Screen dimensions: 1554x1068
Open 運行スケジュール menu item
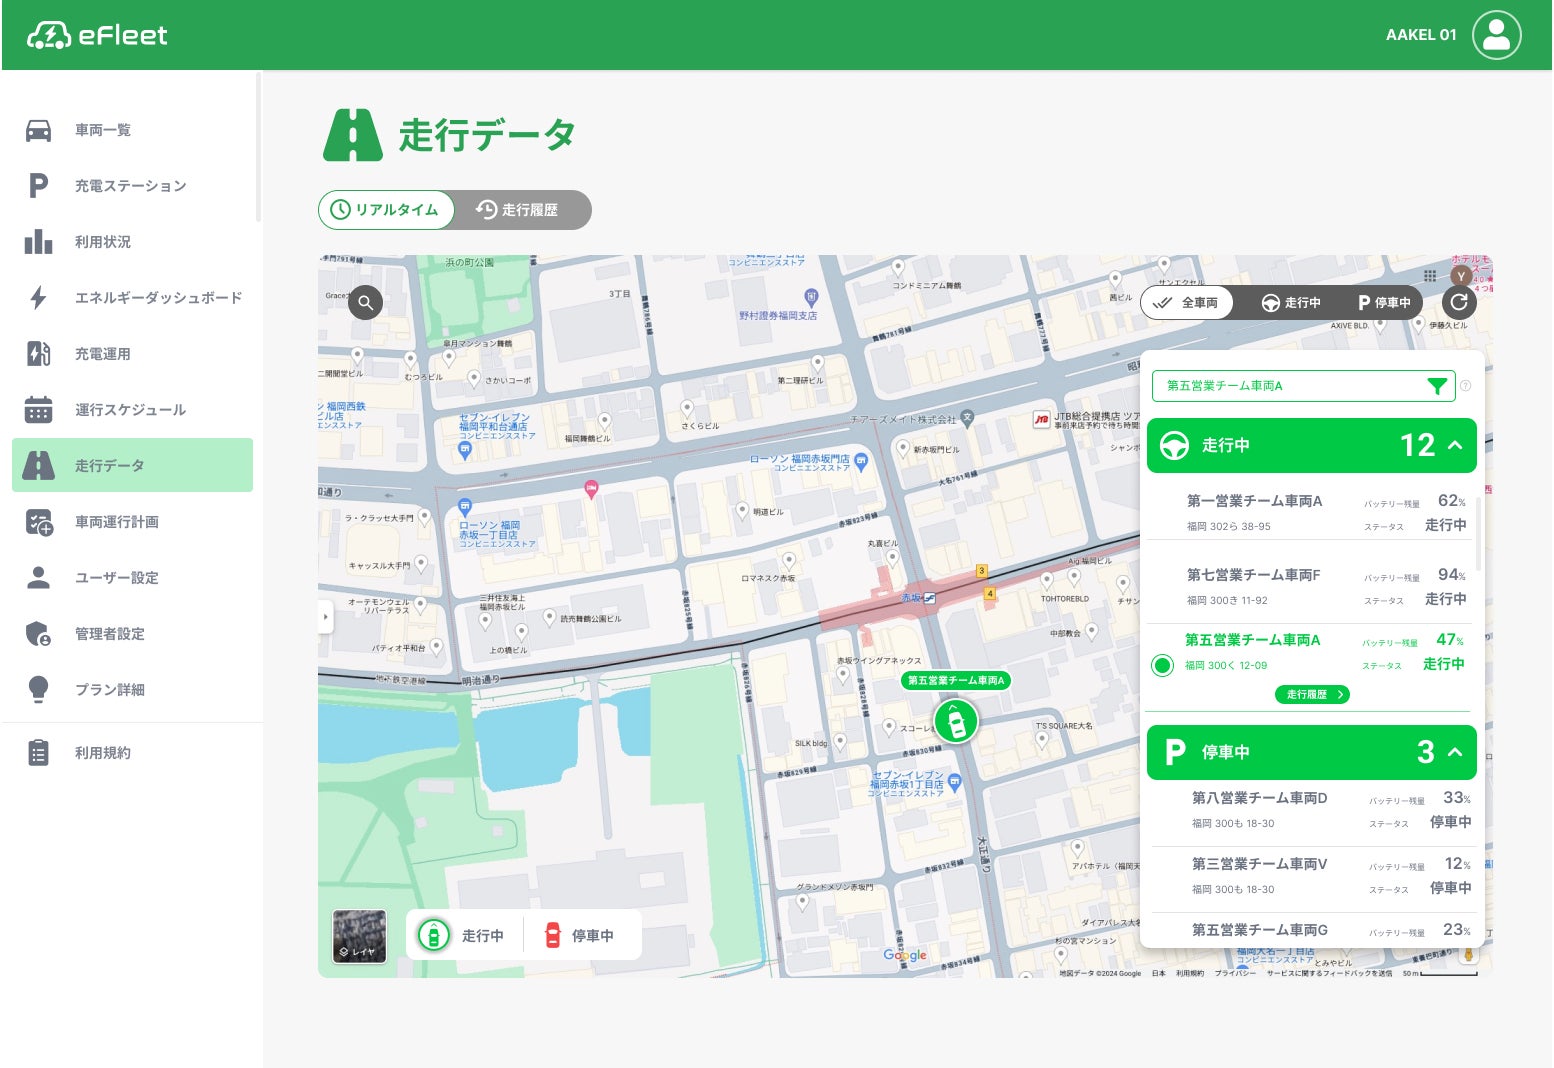132,410
